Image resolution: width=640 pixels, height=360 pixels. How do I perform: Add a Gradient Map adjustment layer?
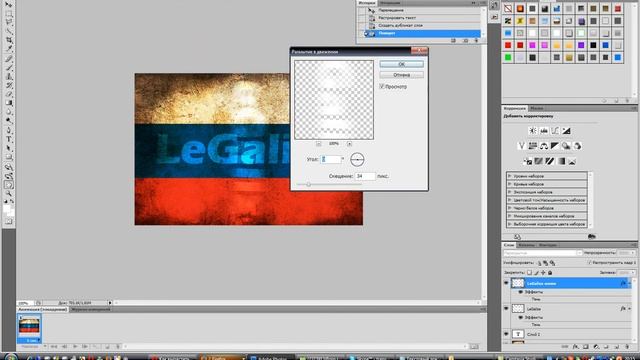click(x=561, y=161)
